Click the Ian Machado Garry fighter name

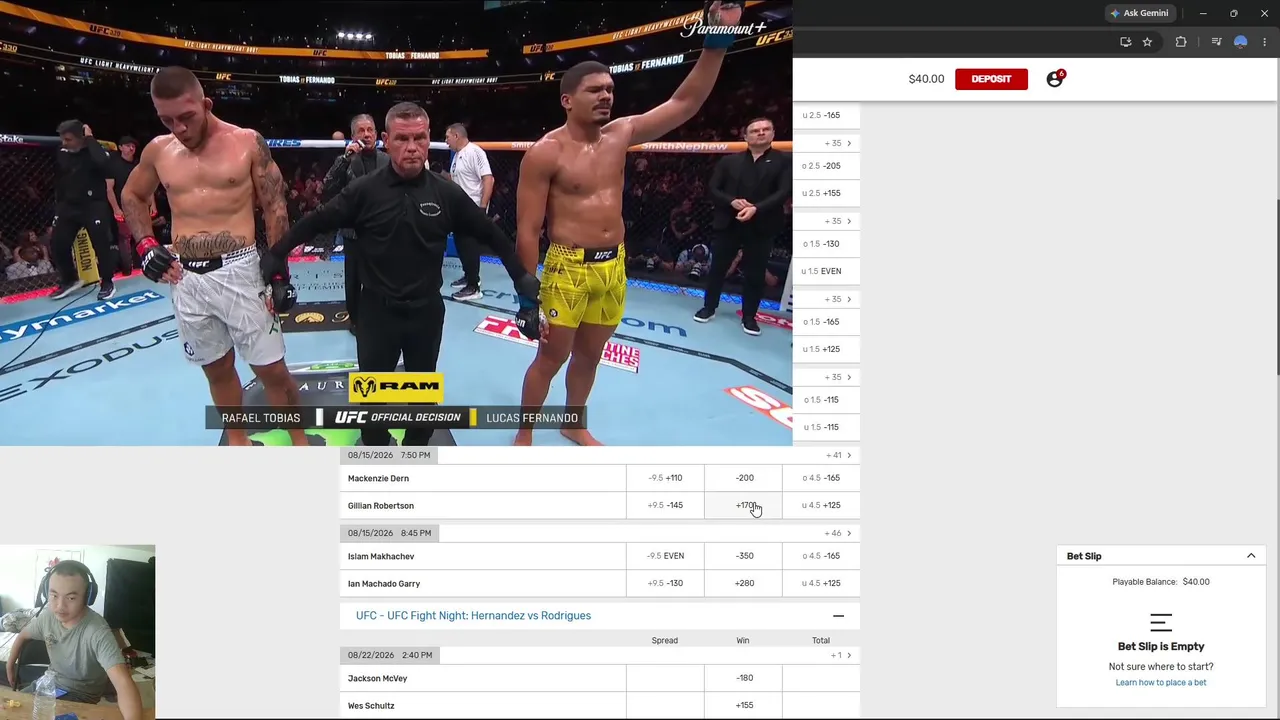click(384, 584)
